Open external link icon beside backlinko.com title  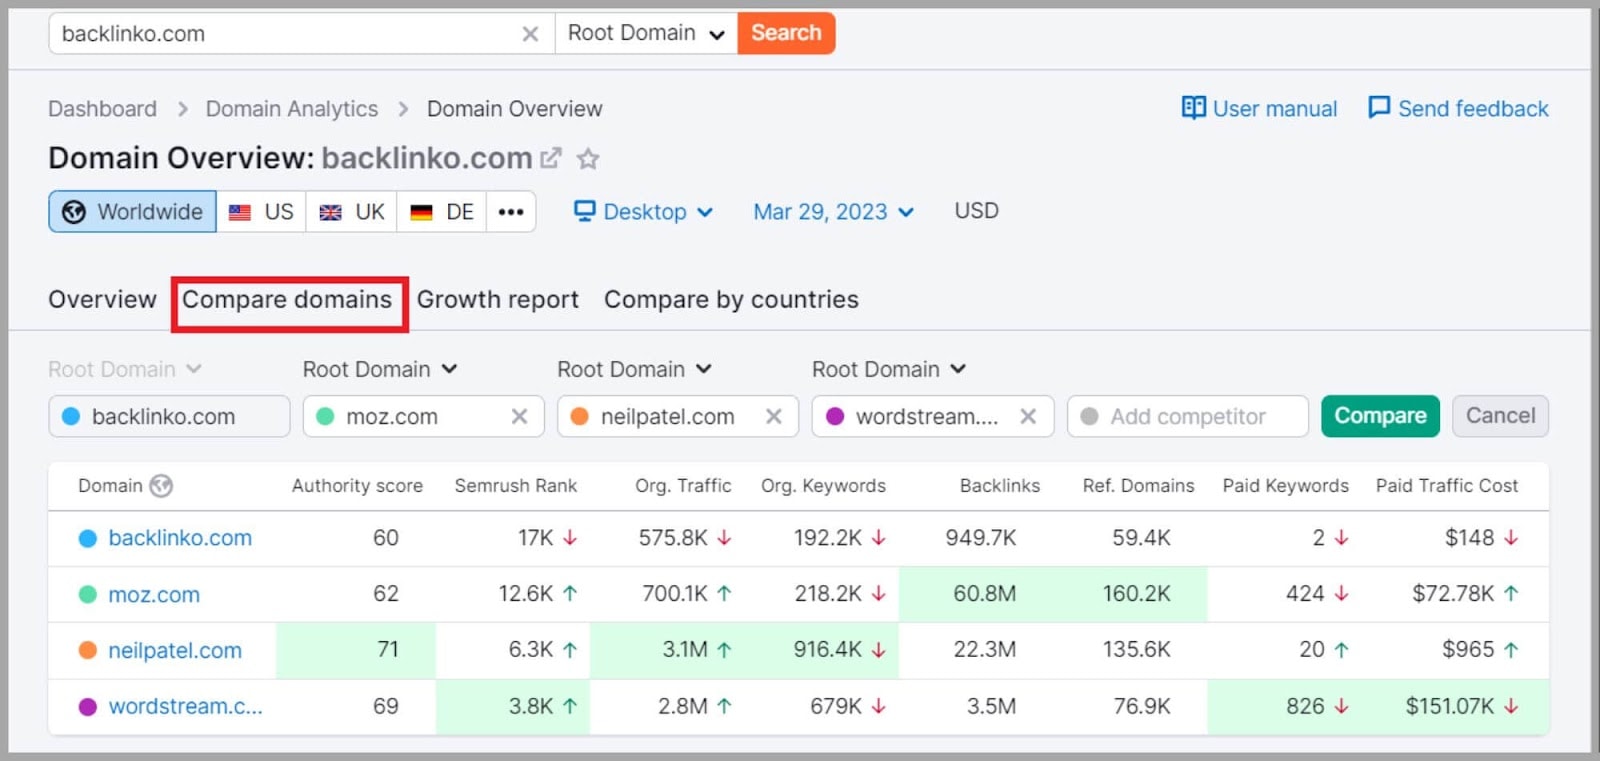(551, 158)
